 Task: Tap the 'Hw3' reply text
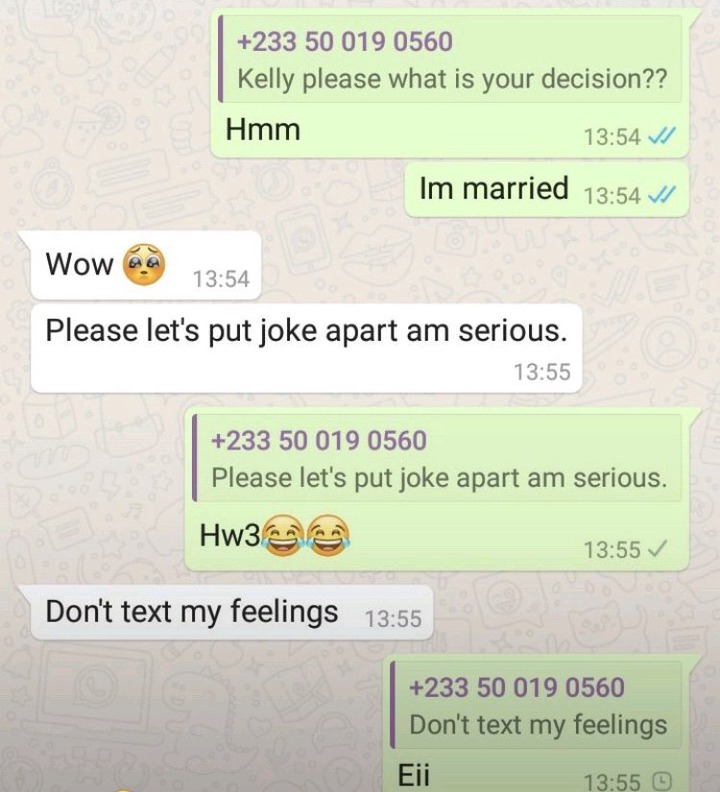pyautogui.click(x=230, y=535)
